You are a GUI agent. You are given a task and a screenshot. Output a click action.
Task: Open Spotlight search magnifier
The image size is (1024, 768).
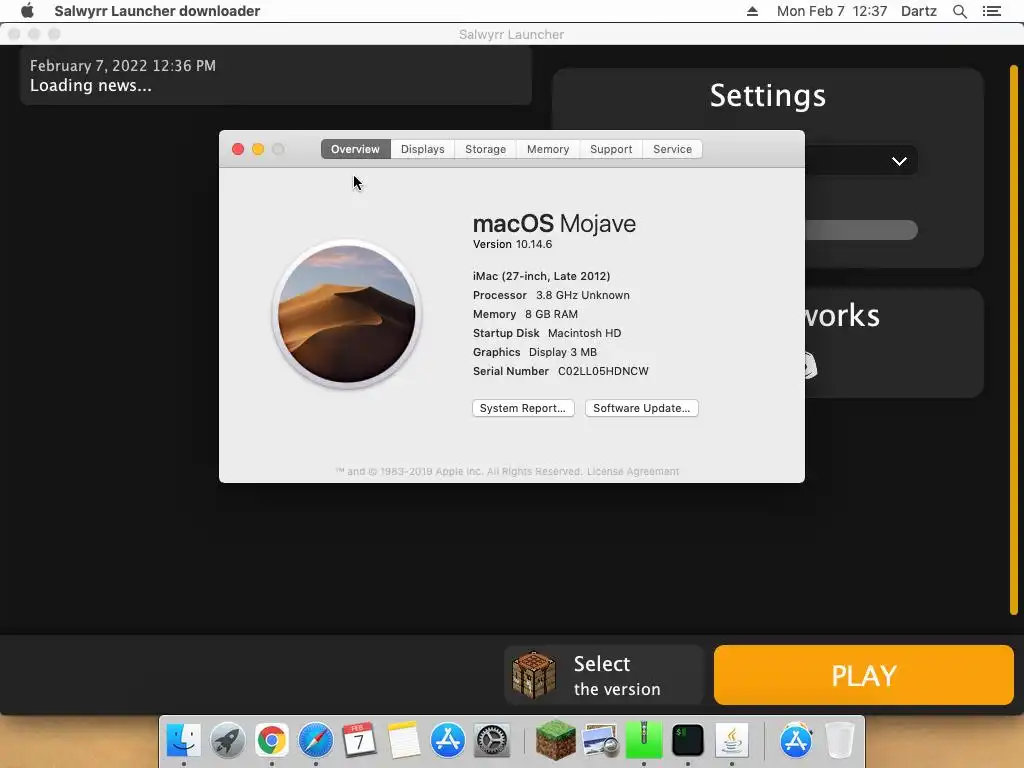click(959, 11)
